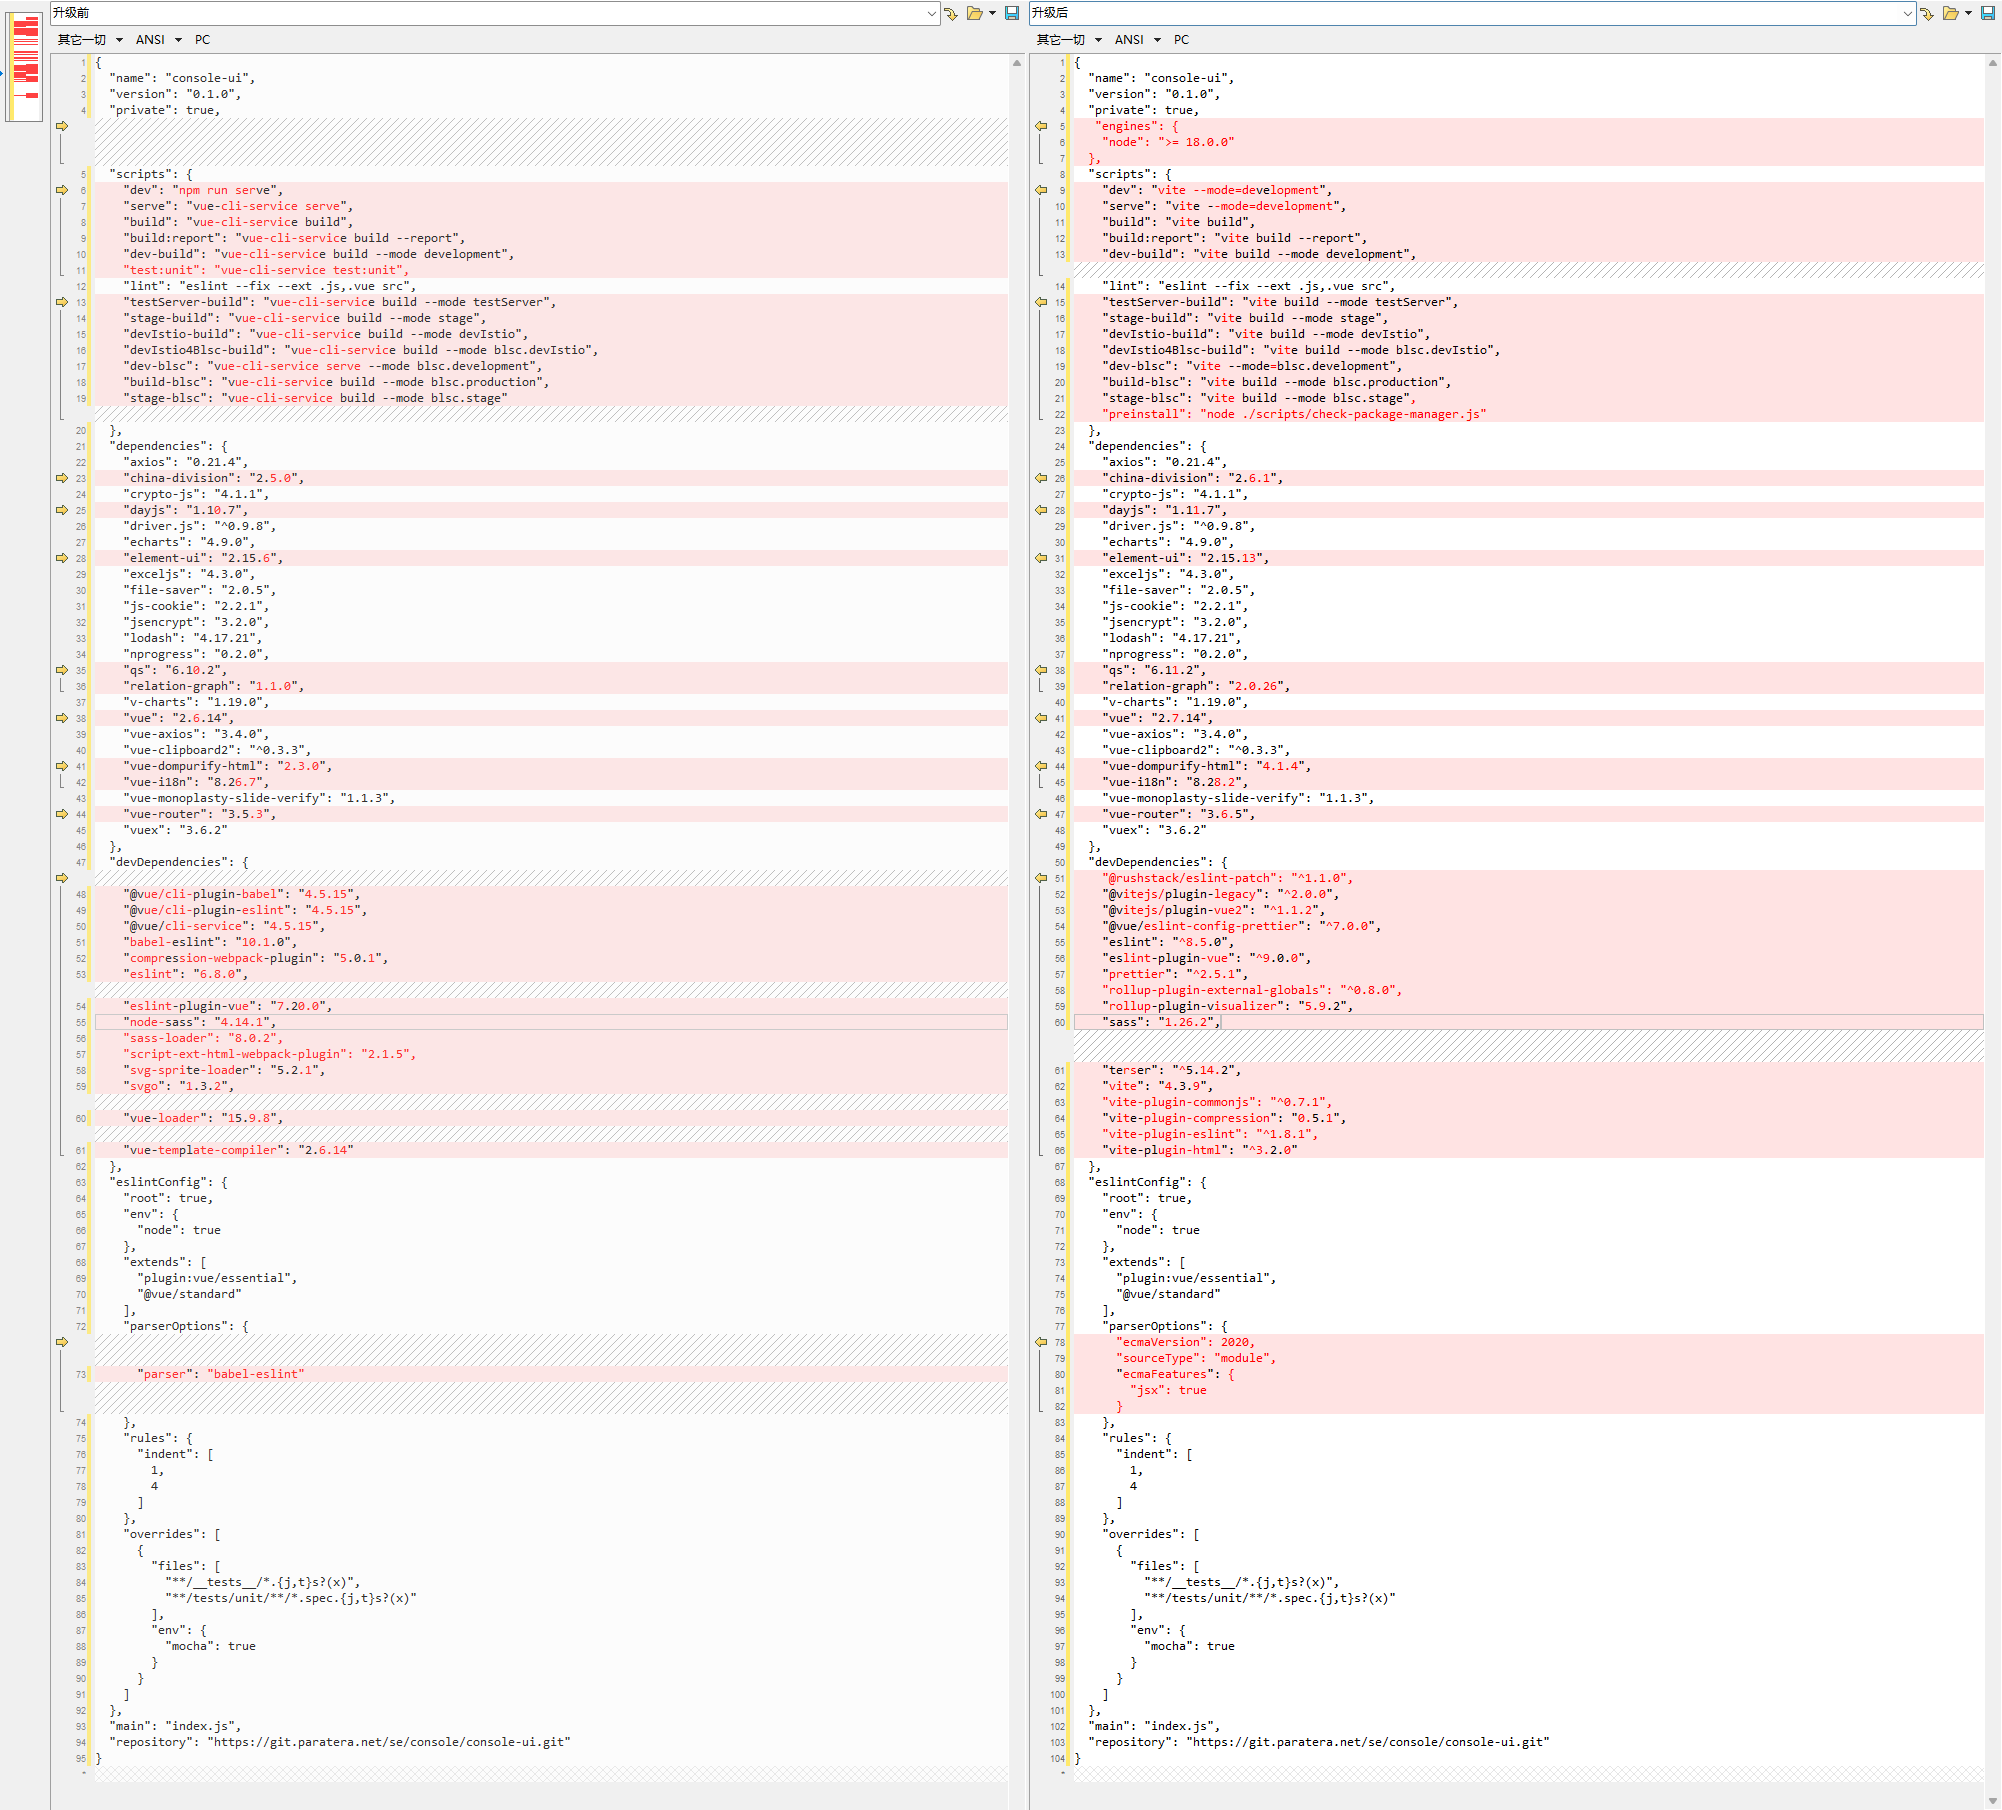Viewport: 2002px width, 1810px height.
Task: Copy-left arrow beside right 'dev: vite' line
Action: click(1041, 190)
